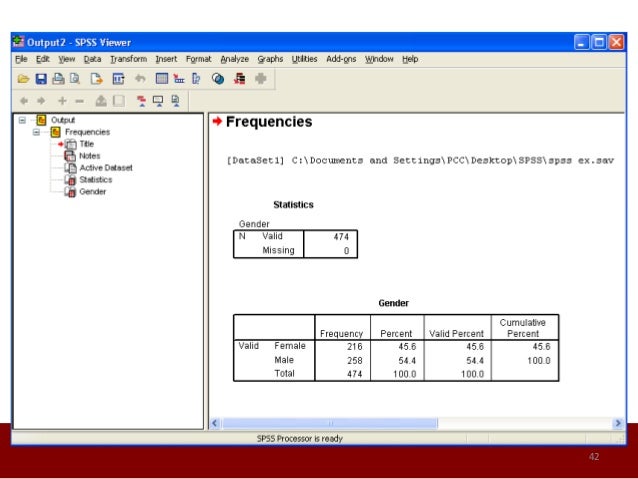Click the Print icon in the toolbar
The width and height of the screenshot is (638, 479).
58,79
